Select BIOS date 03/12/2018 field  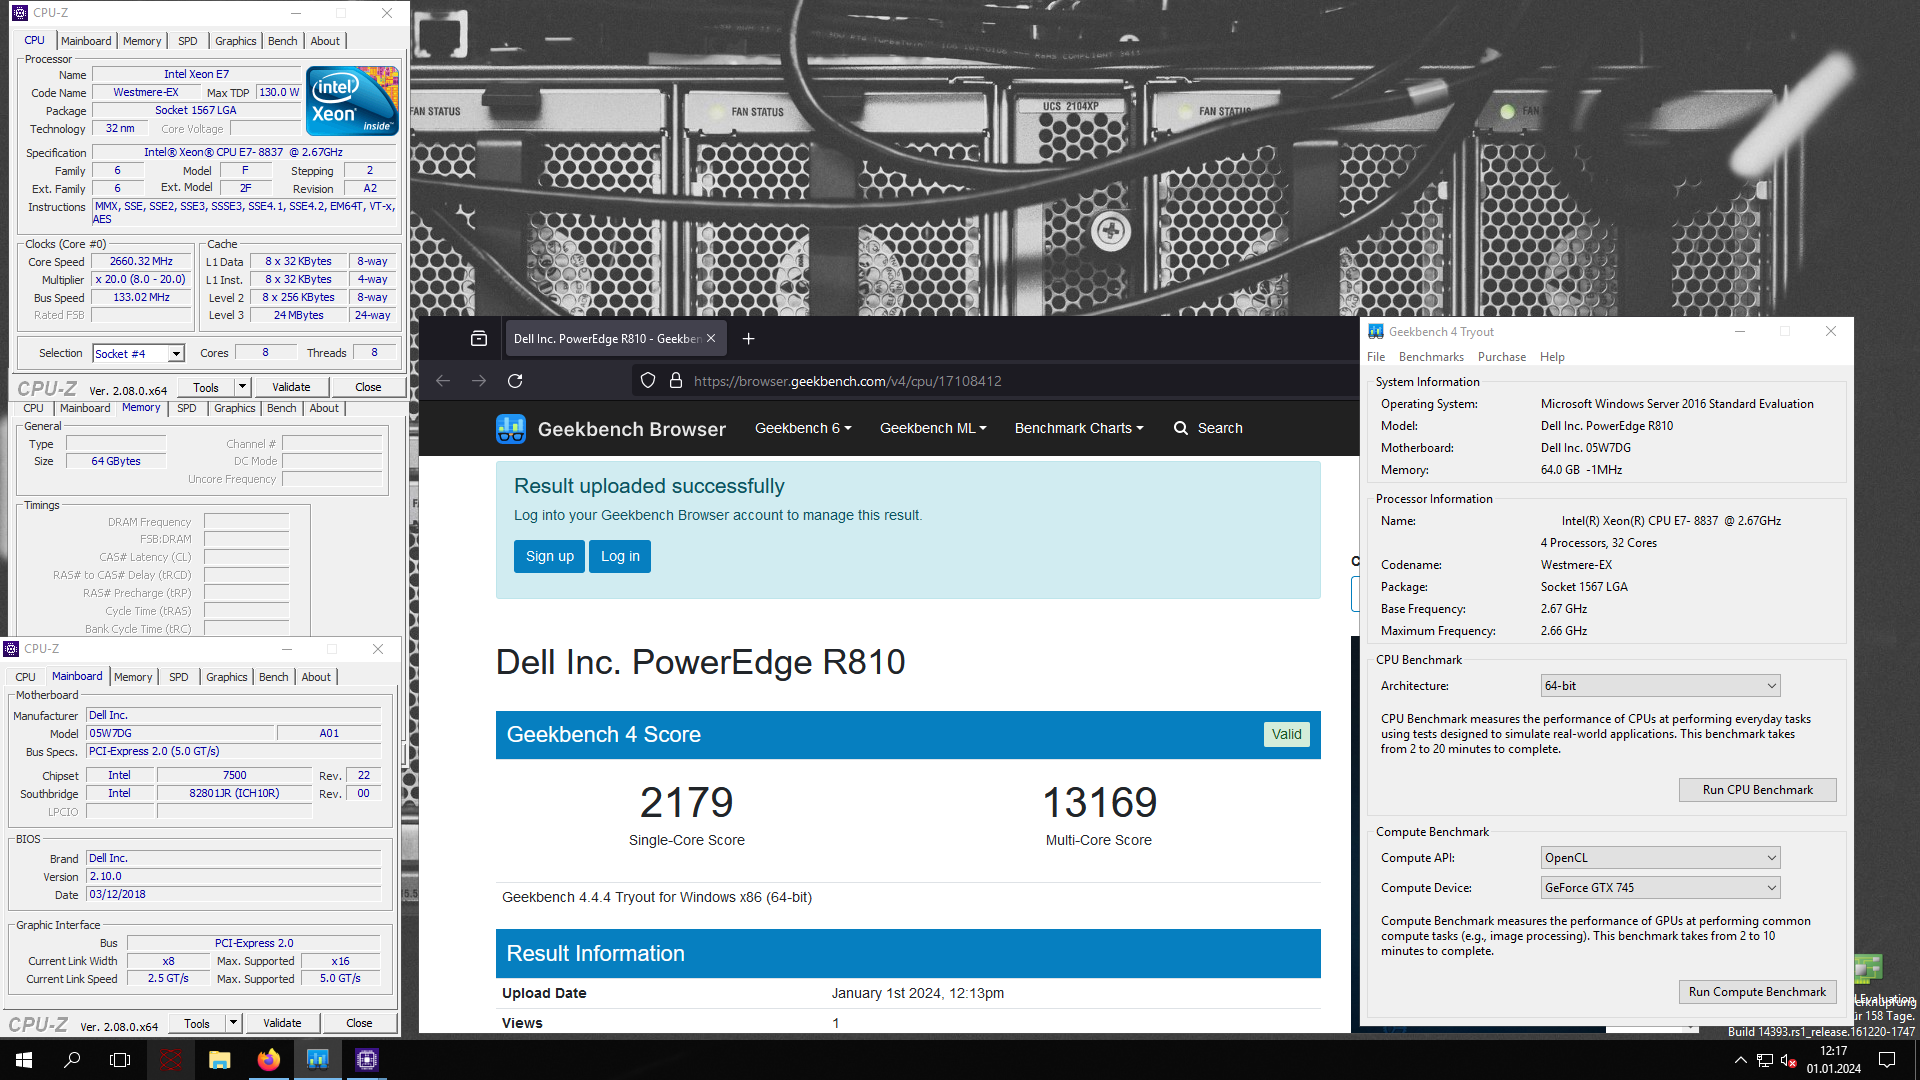pyautogui.click(x=234, y=895)
